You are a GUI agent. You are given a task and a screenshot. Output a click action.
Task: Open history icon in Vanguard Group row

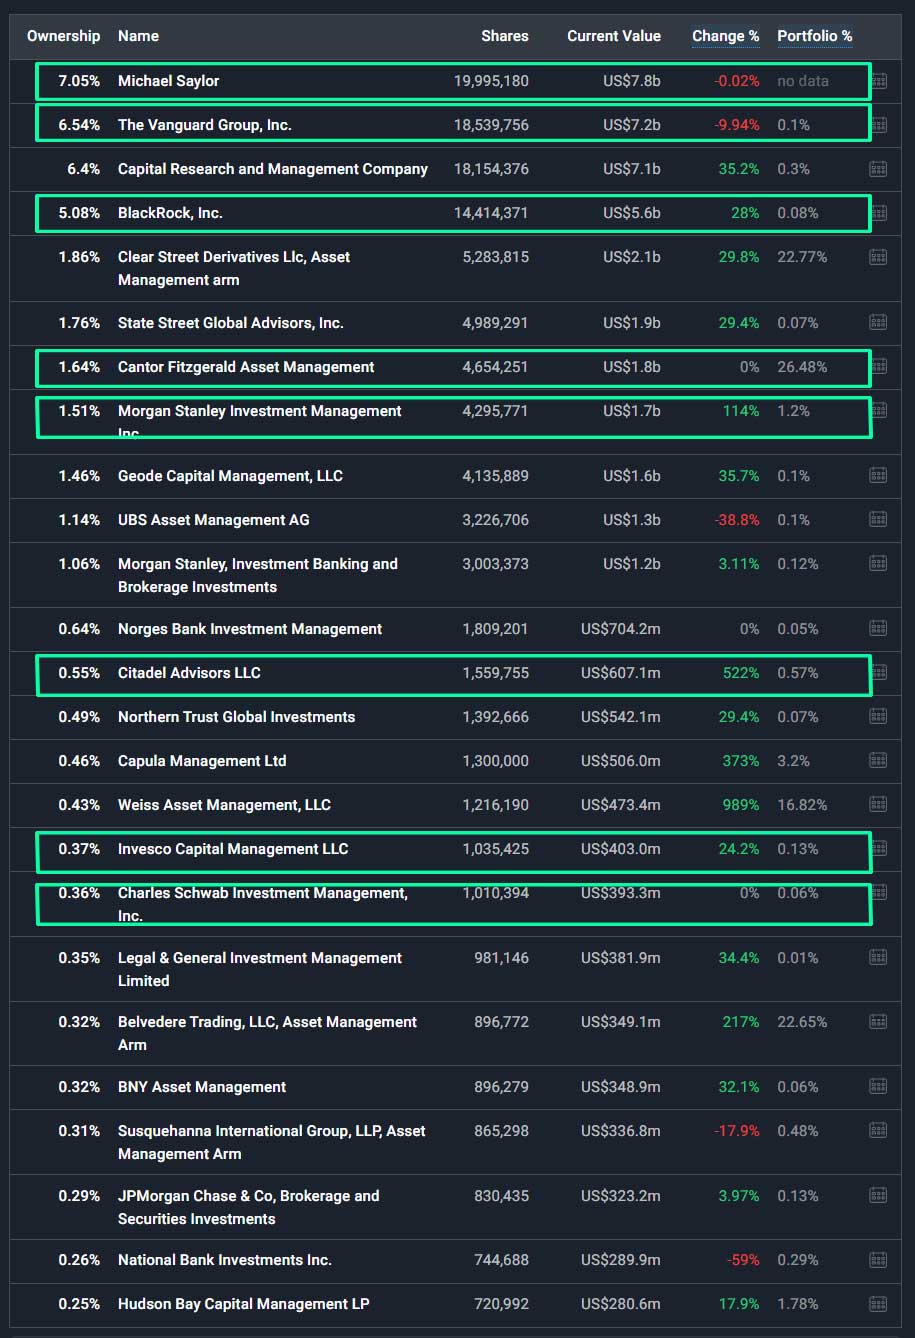pyautogui.click(x=878, y=125)
